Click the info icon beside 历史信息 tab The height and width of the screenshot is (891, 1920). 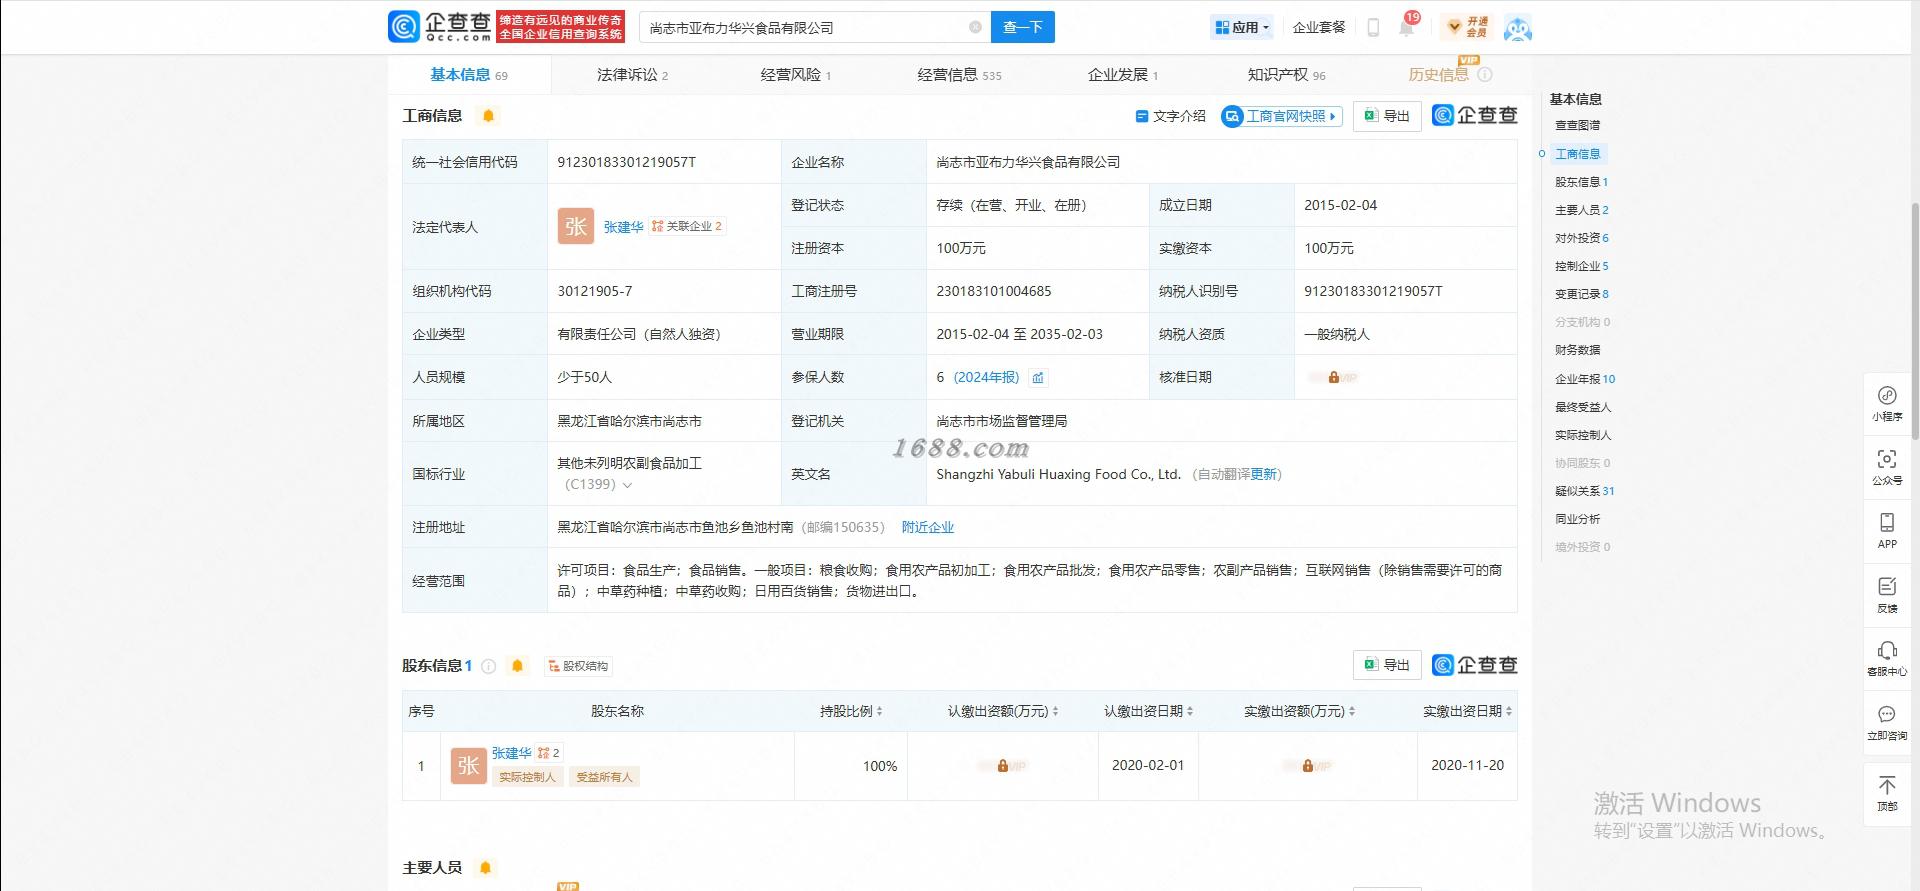coord(1485,75)
